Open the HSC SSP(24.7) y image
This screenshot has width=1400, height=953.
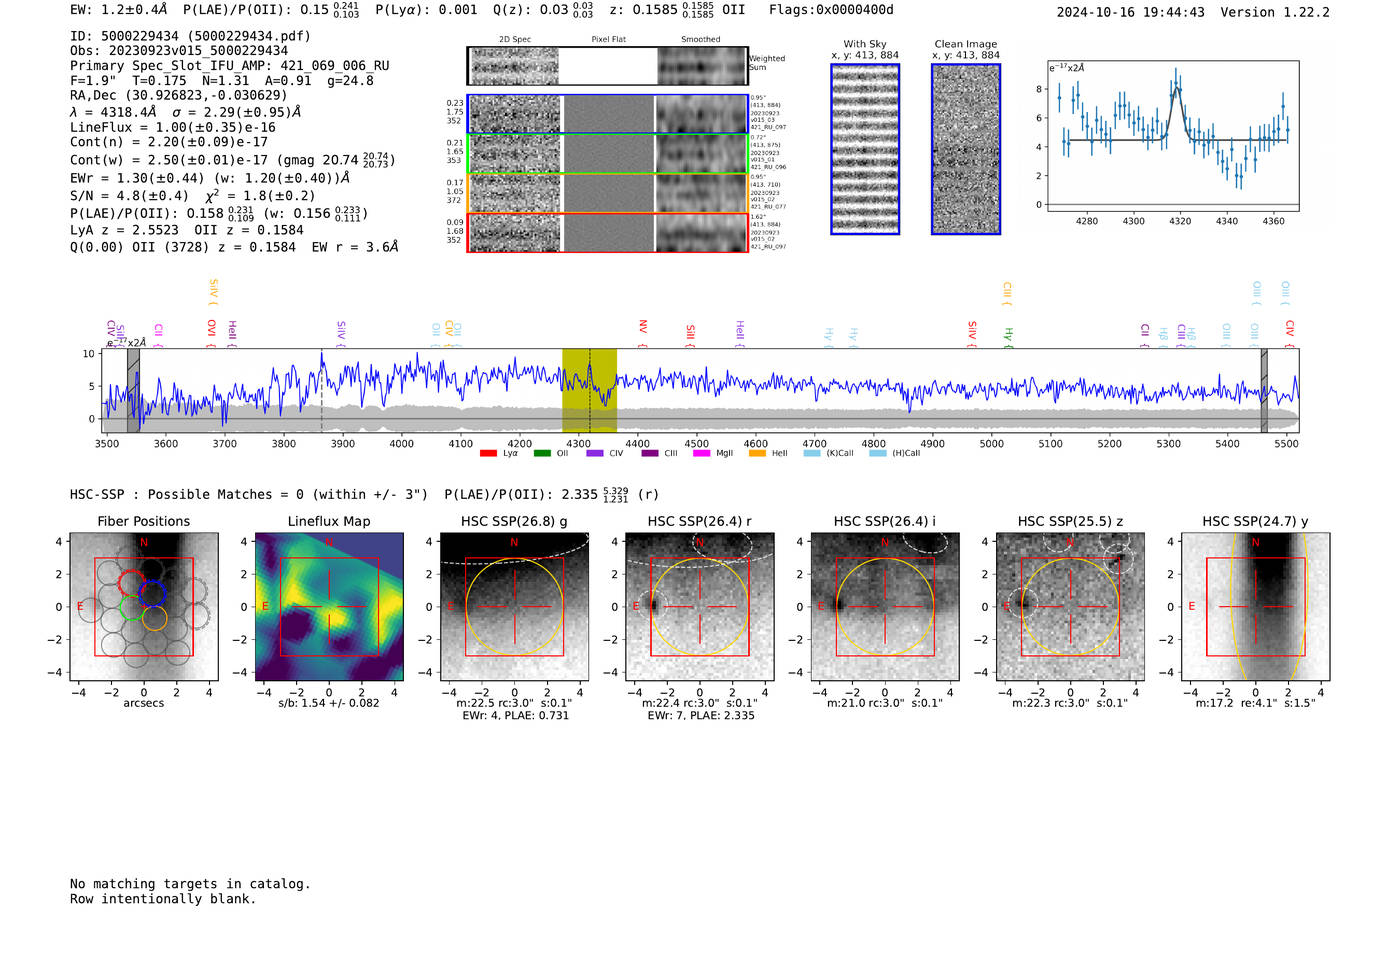pyautogui.click(x=1256, y=606)
